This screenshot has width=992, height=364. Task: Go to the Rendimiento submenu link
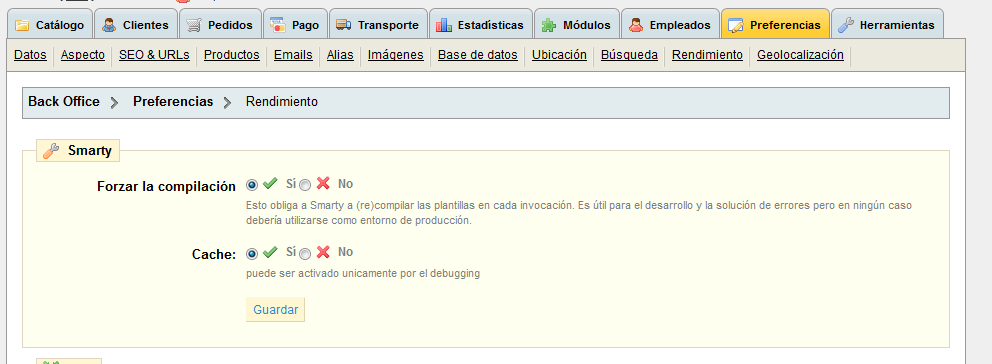(x=707, y=55)
